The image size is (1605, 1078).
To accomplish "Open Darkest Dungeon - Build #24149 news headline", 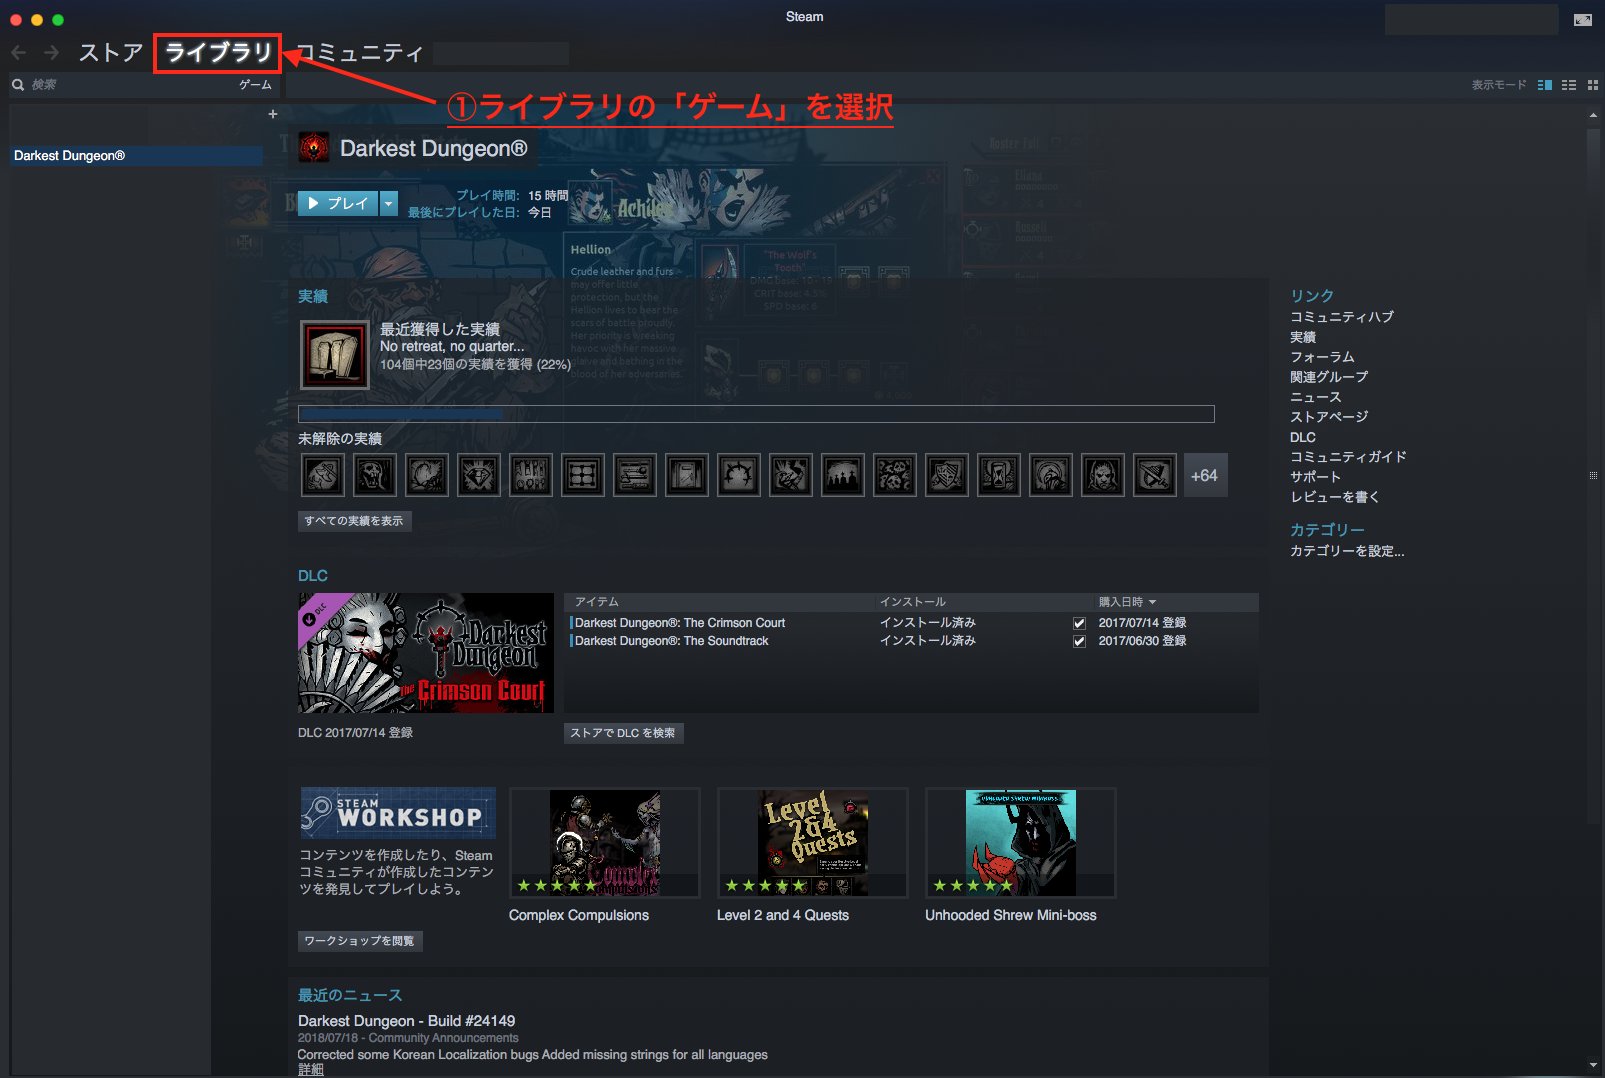I will click(x=406, y=1021).
